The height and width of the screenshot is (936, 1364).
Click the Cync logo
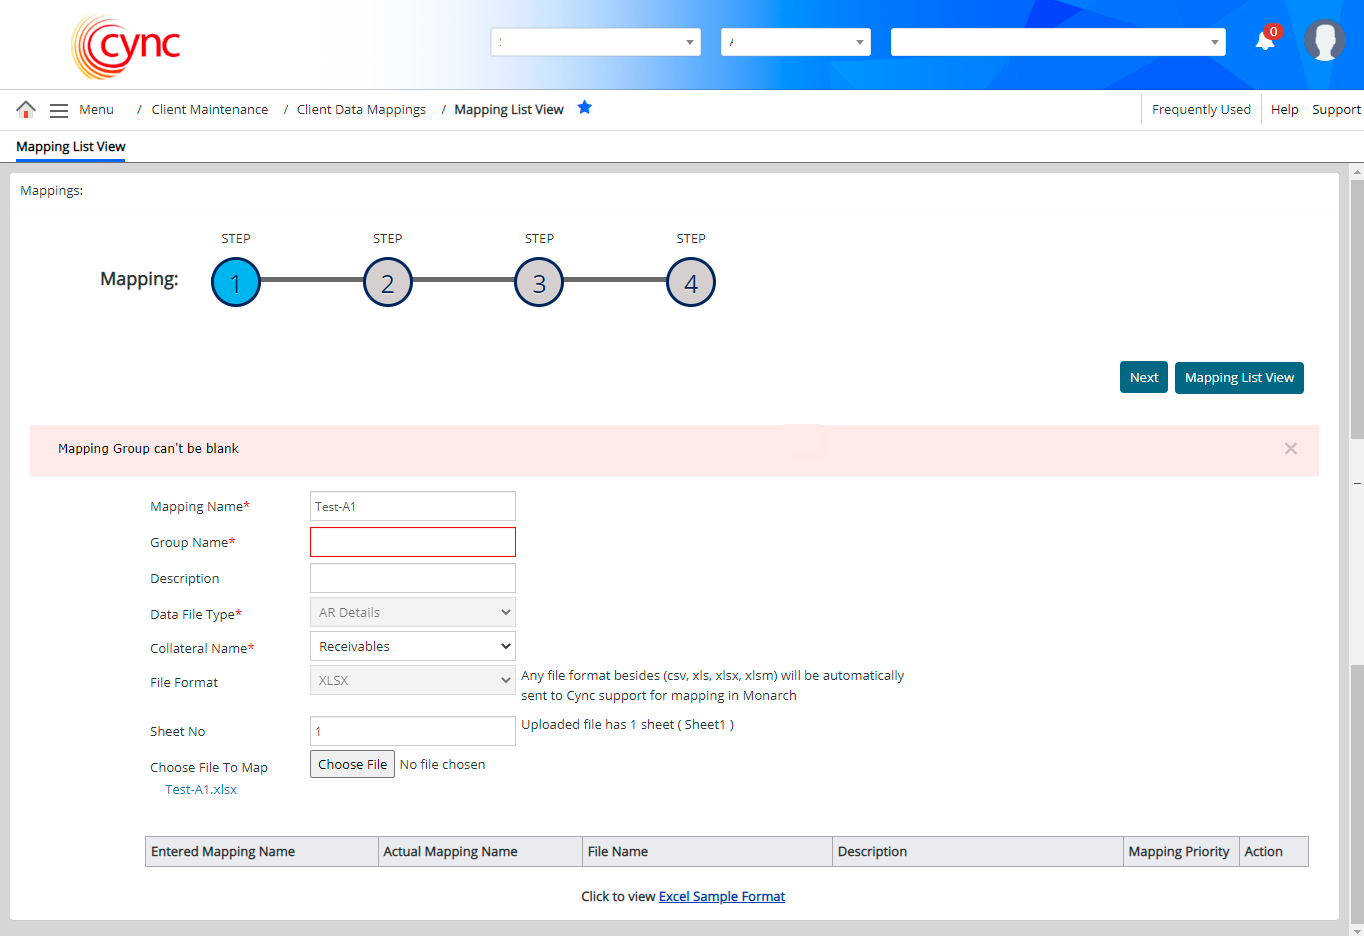point(126,46)
